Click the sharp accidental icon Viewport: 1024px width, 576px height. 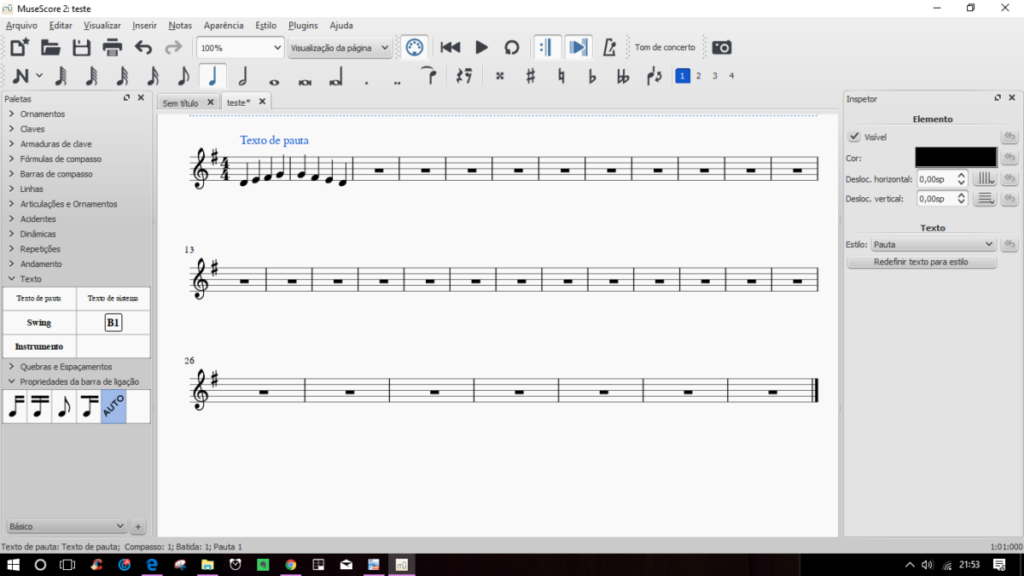530,76
